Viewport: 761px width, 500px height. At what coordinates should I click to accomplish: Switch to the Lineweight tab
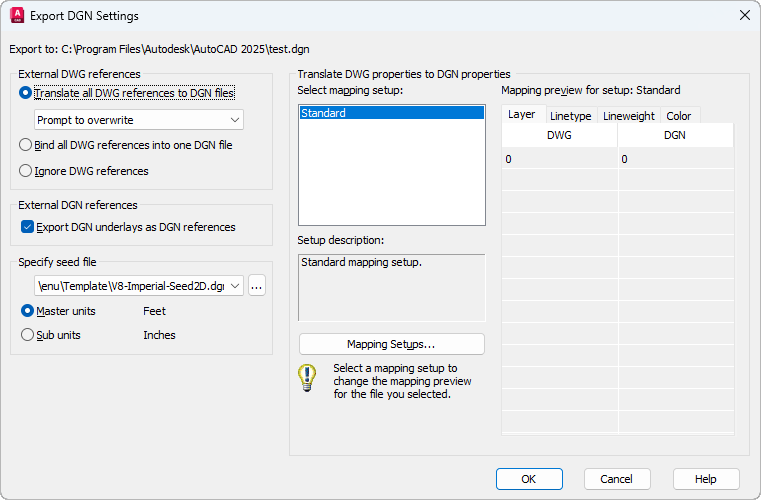(x=628, y=116)
